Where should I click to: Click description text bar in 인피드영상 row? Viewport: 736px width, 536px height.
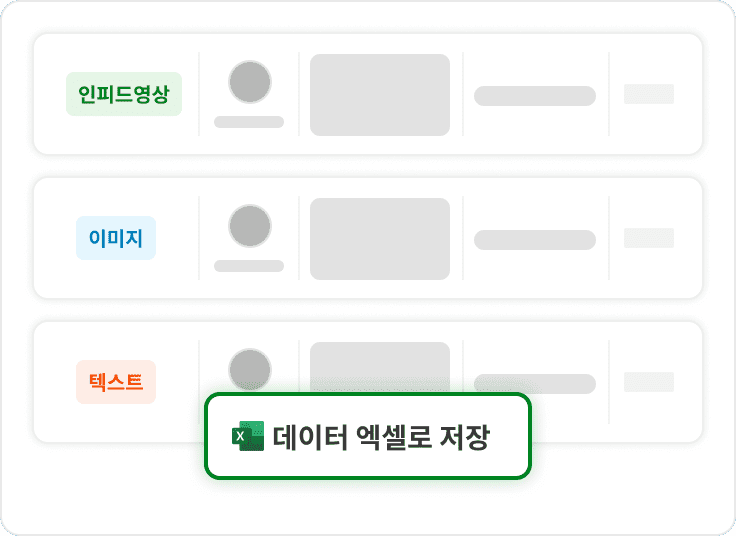click(x=535, y=96)
